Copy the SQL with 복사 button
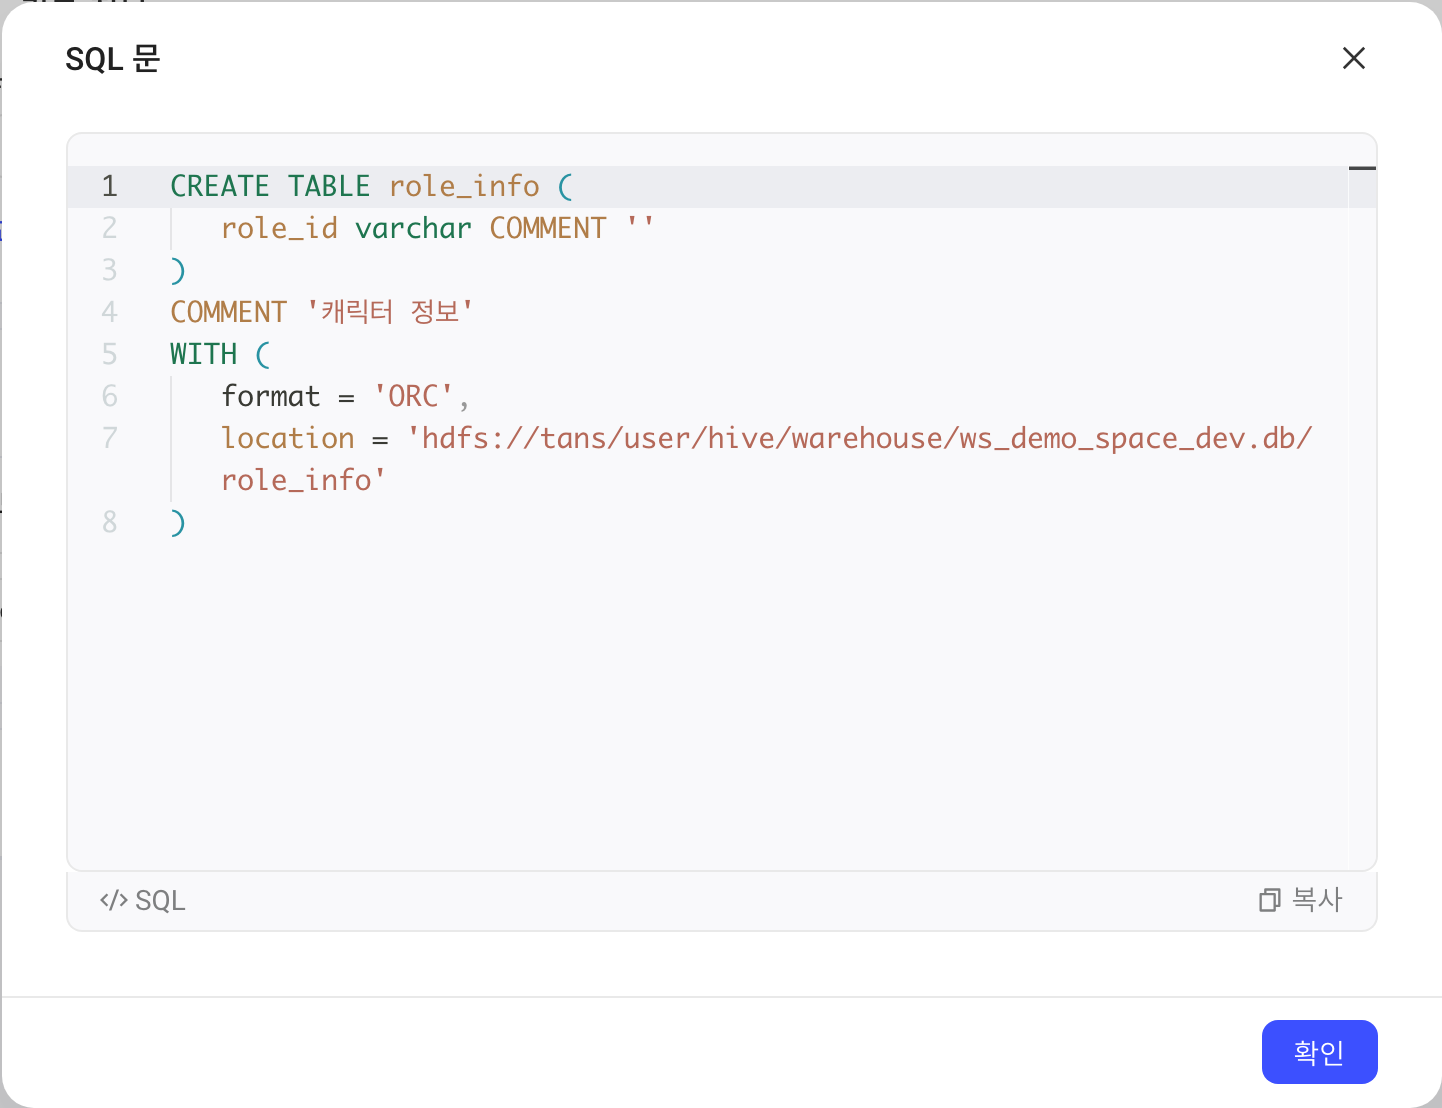Viewport: 1442px width, 1108px height. pyautogui.click(x=1300, y=900)
